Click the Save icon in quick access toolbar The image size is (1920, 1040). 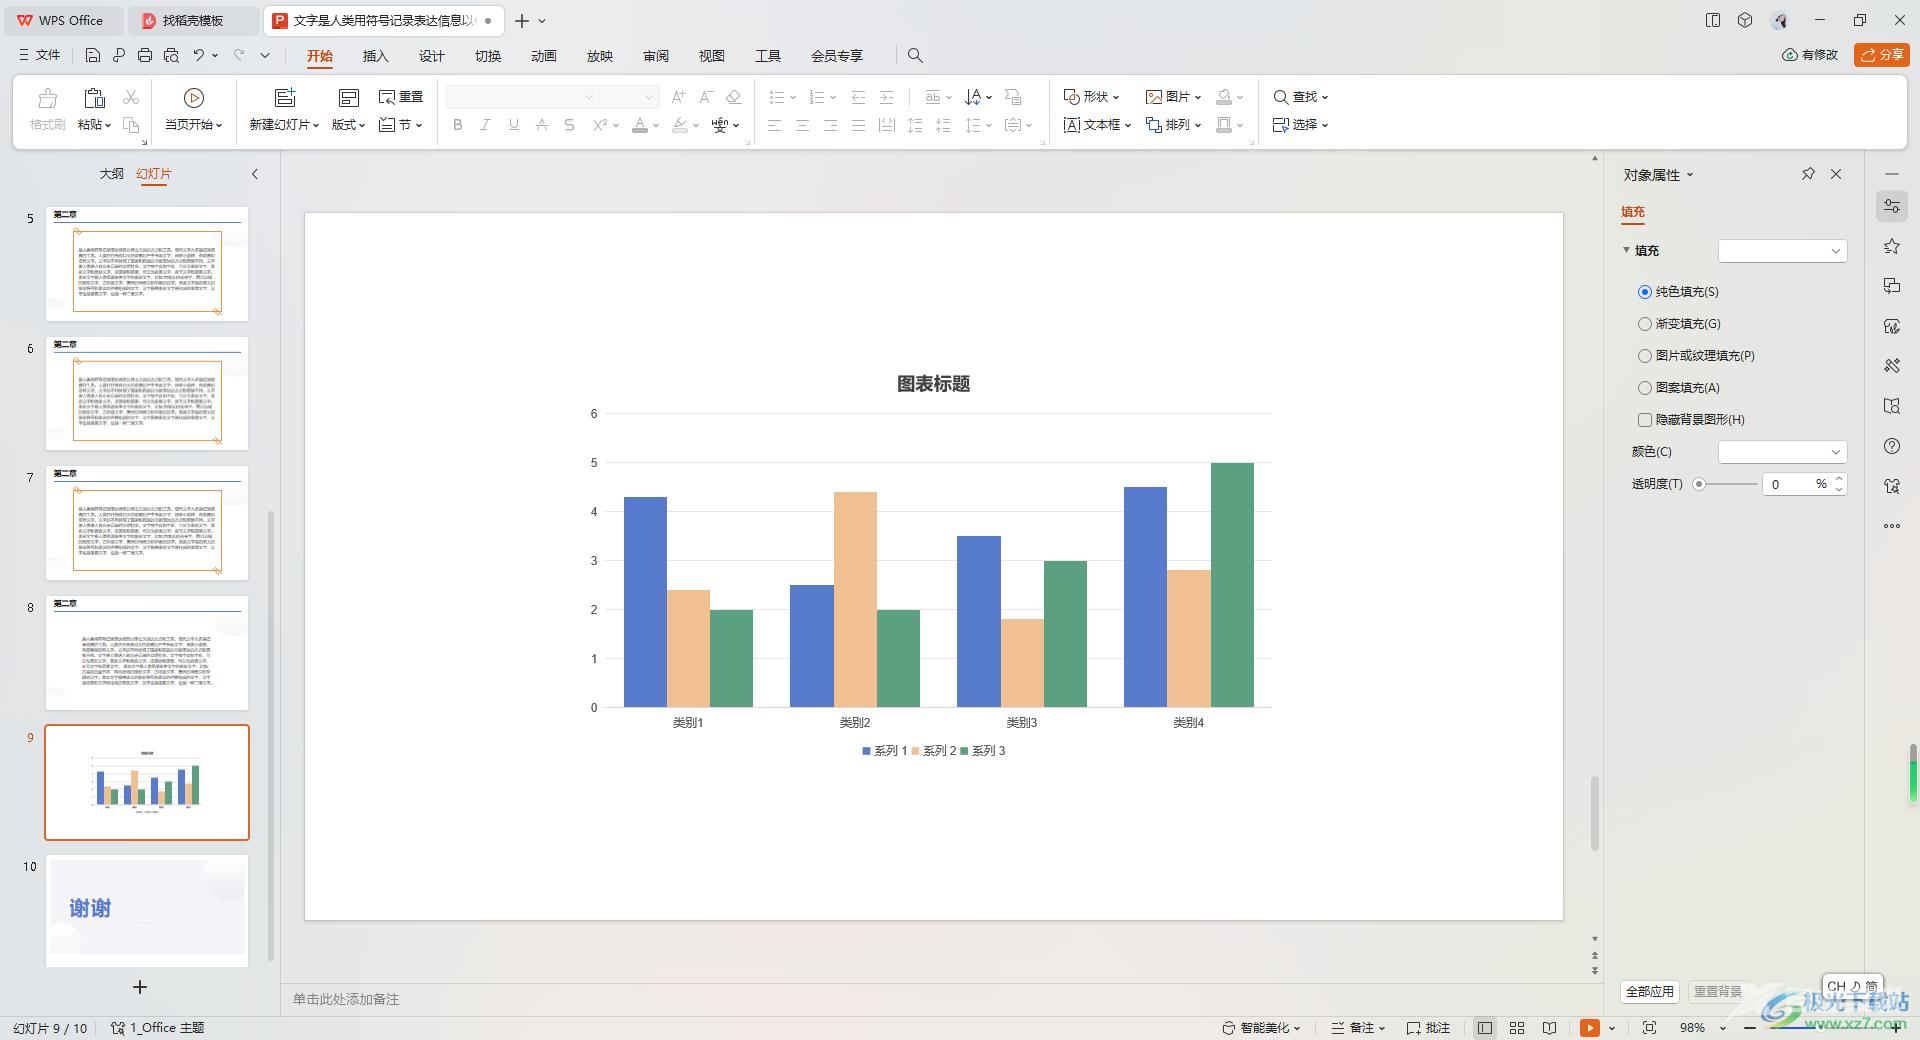tap(92, 55)
